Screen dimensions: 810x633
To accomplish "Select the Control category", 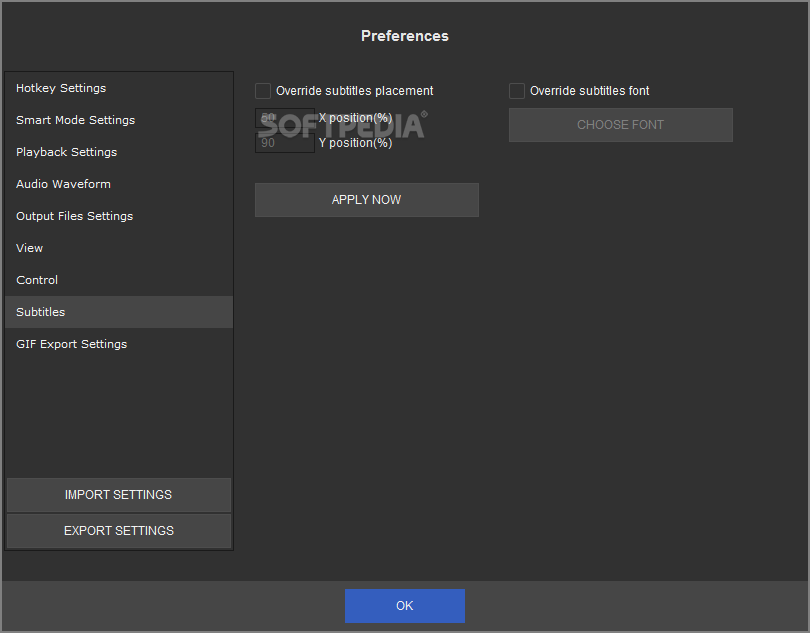I will click(119, 280).
